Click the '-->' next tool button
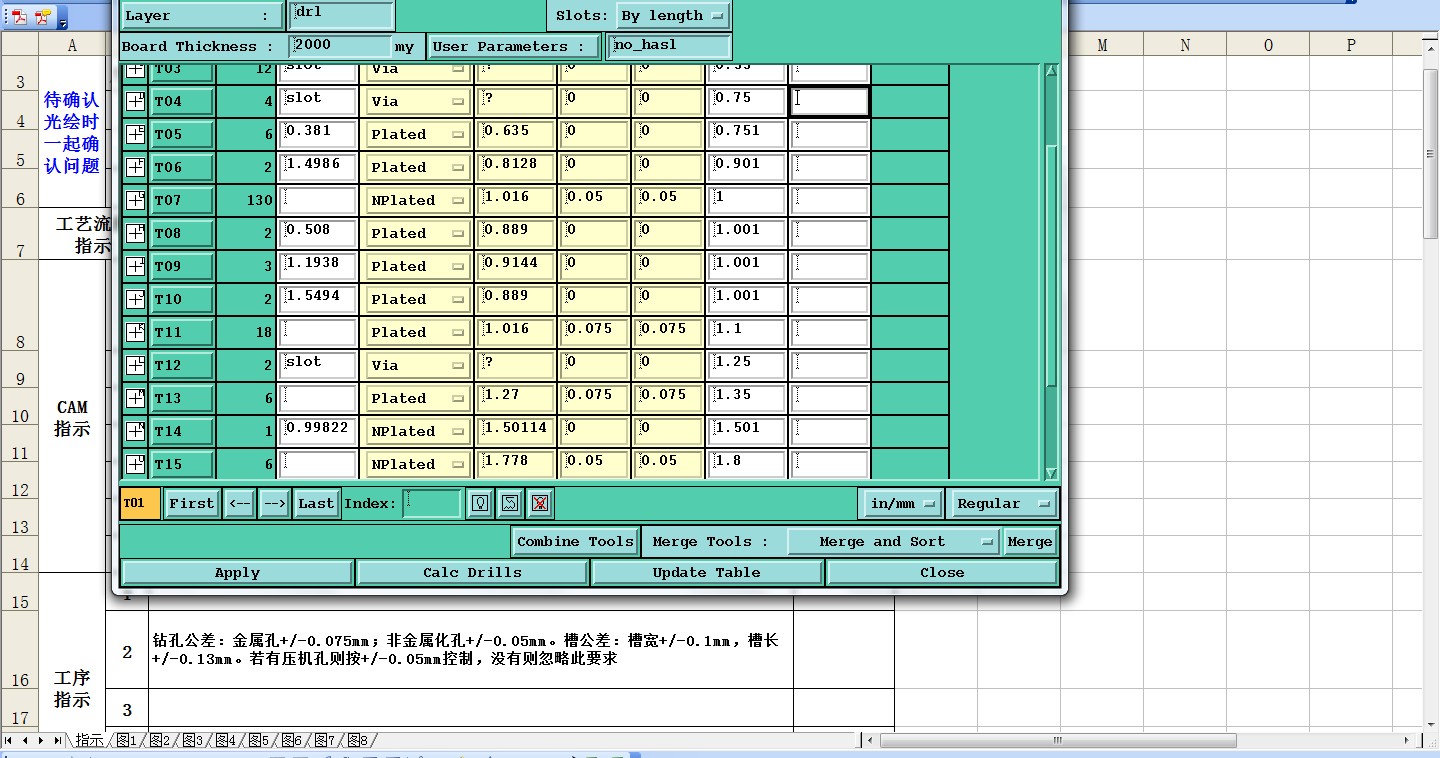 point(274,503)
